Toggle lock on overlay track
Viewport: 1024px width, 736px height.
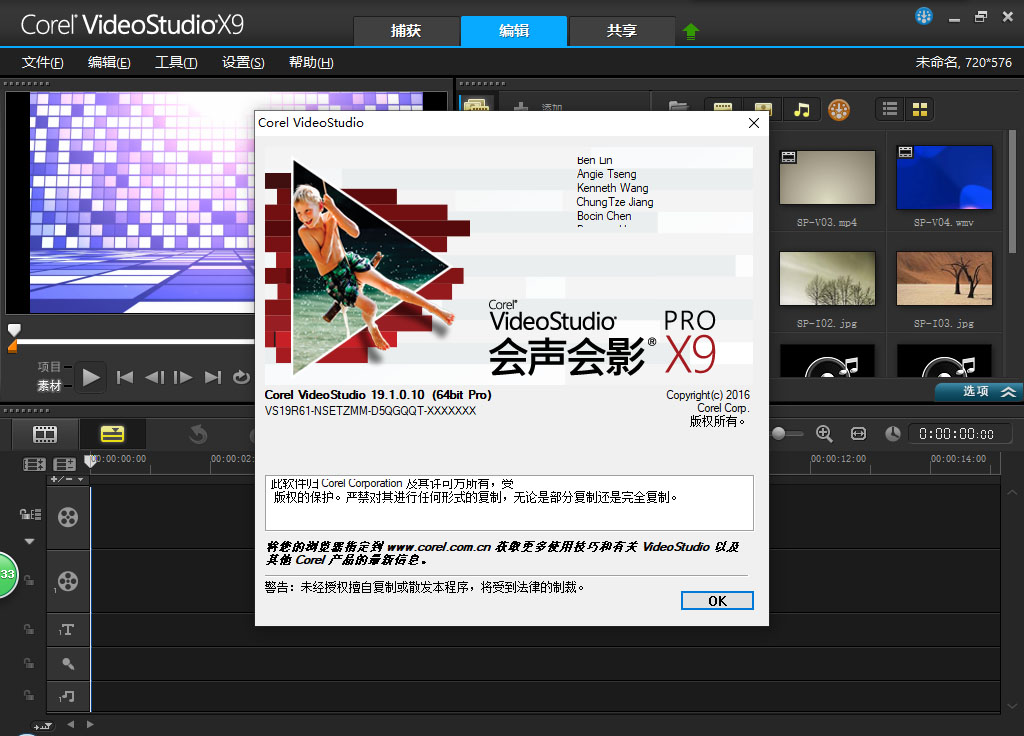point(29,580)
